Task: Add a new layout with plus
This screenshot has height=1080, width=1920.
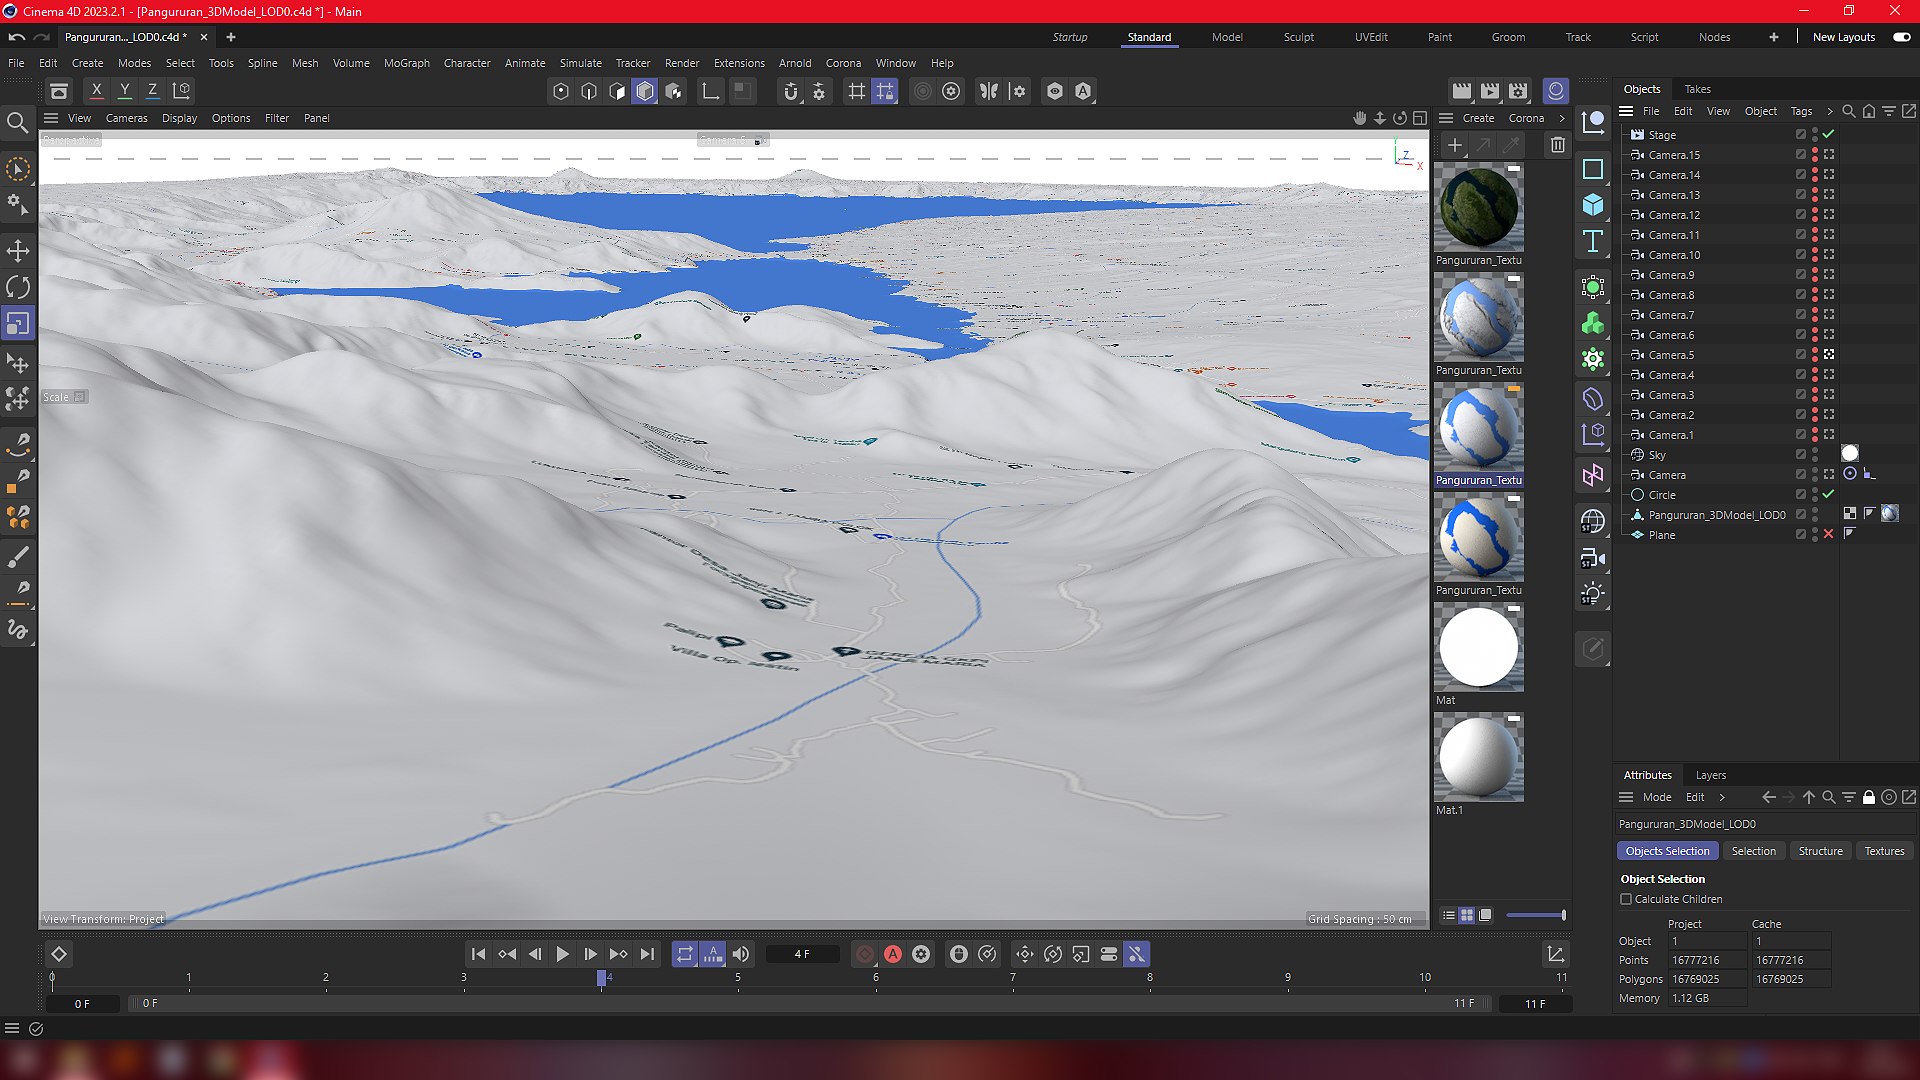Action: tap(1774, 37)
